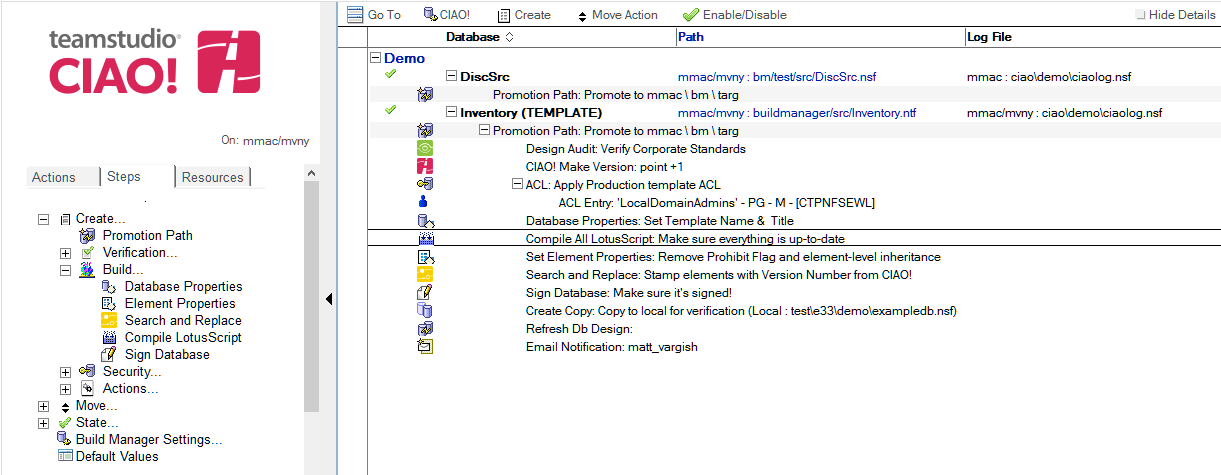Select Search and Replace in Steps tree
Viewport: 1221px width, 475px height.
coord(183,320)
